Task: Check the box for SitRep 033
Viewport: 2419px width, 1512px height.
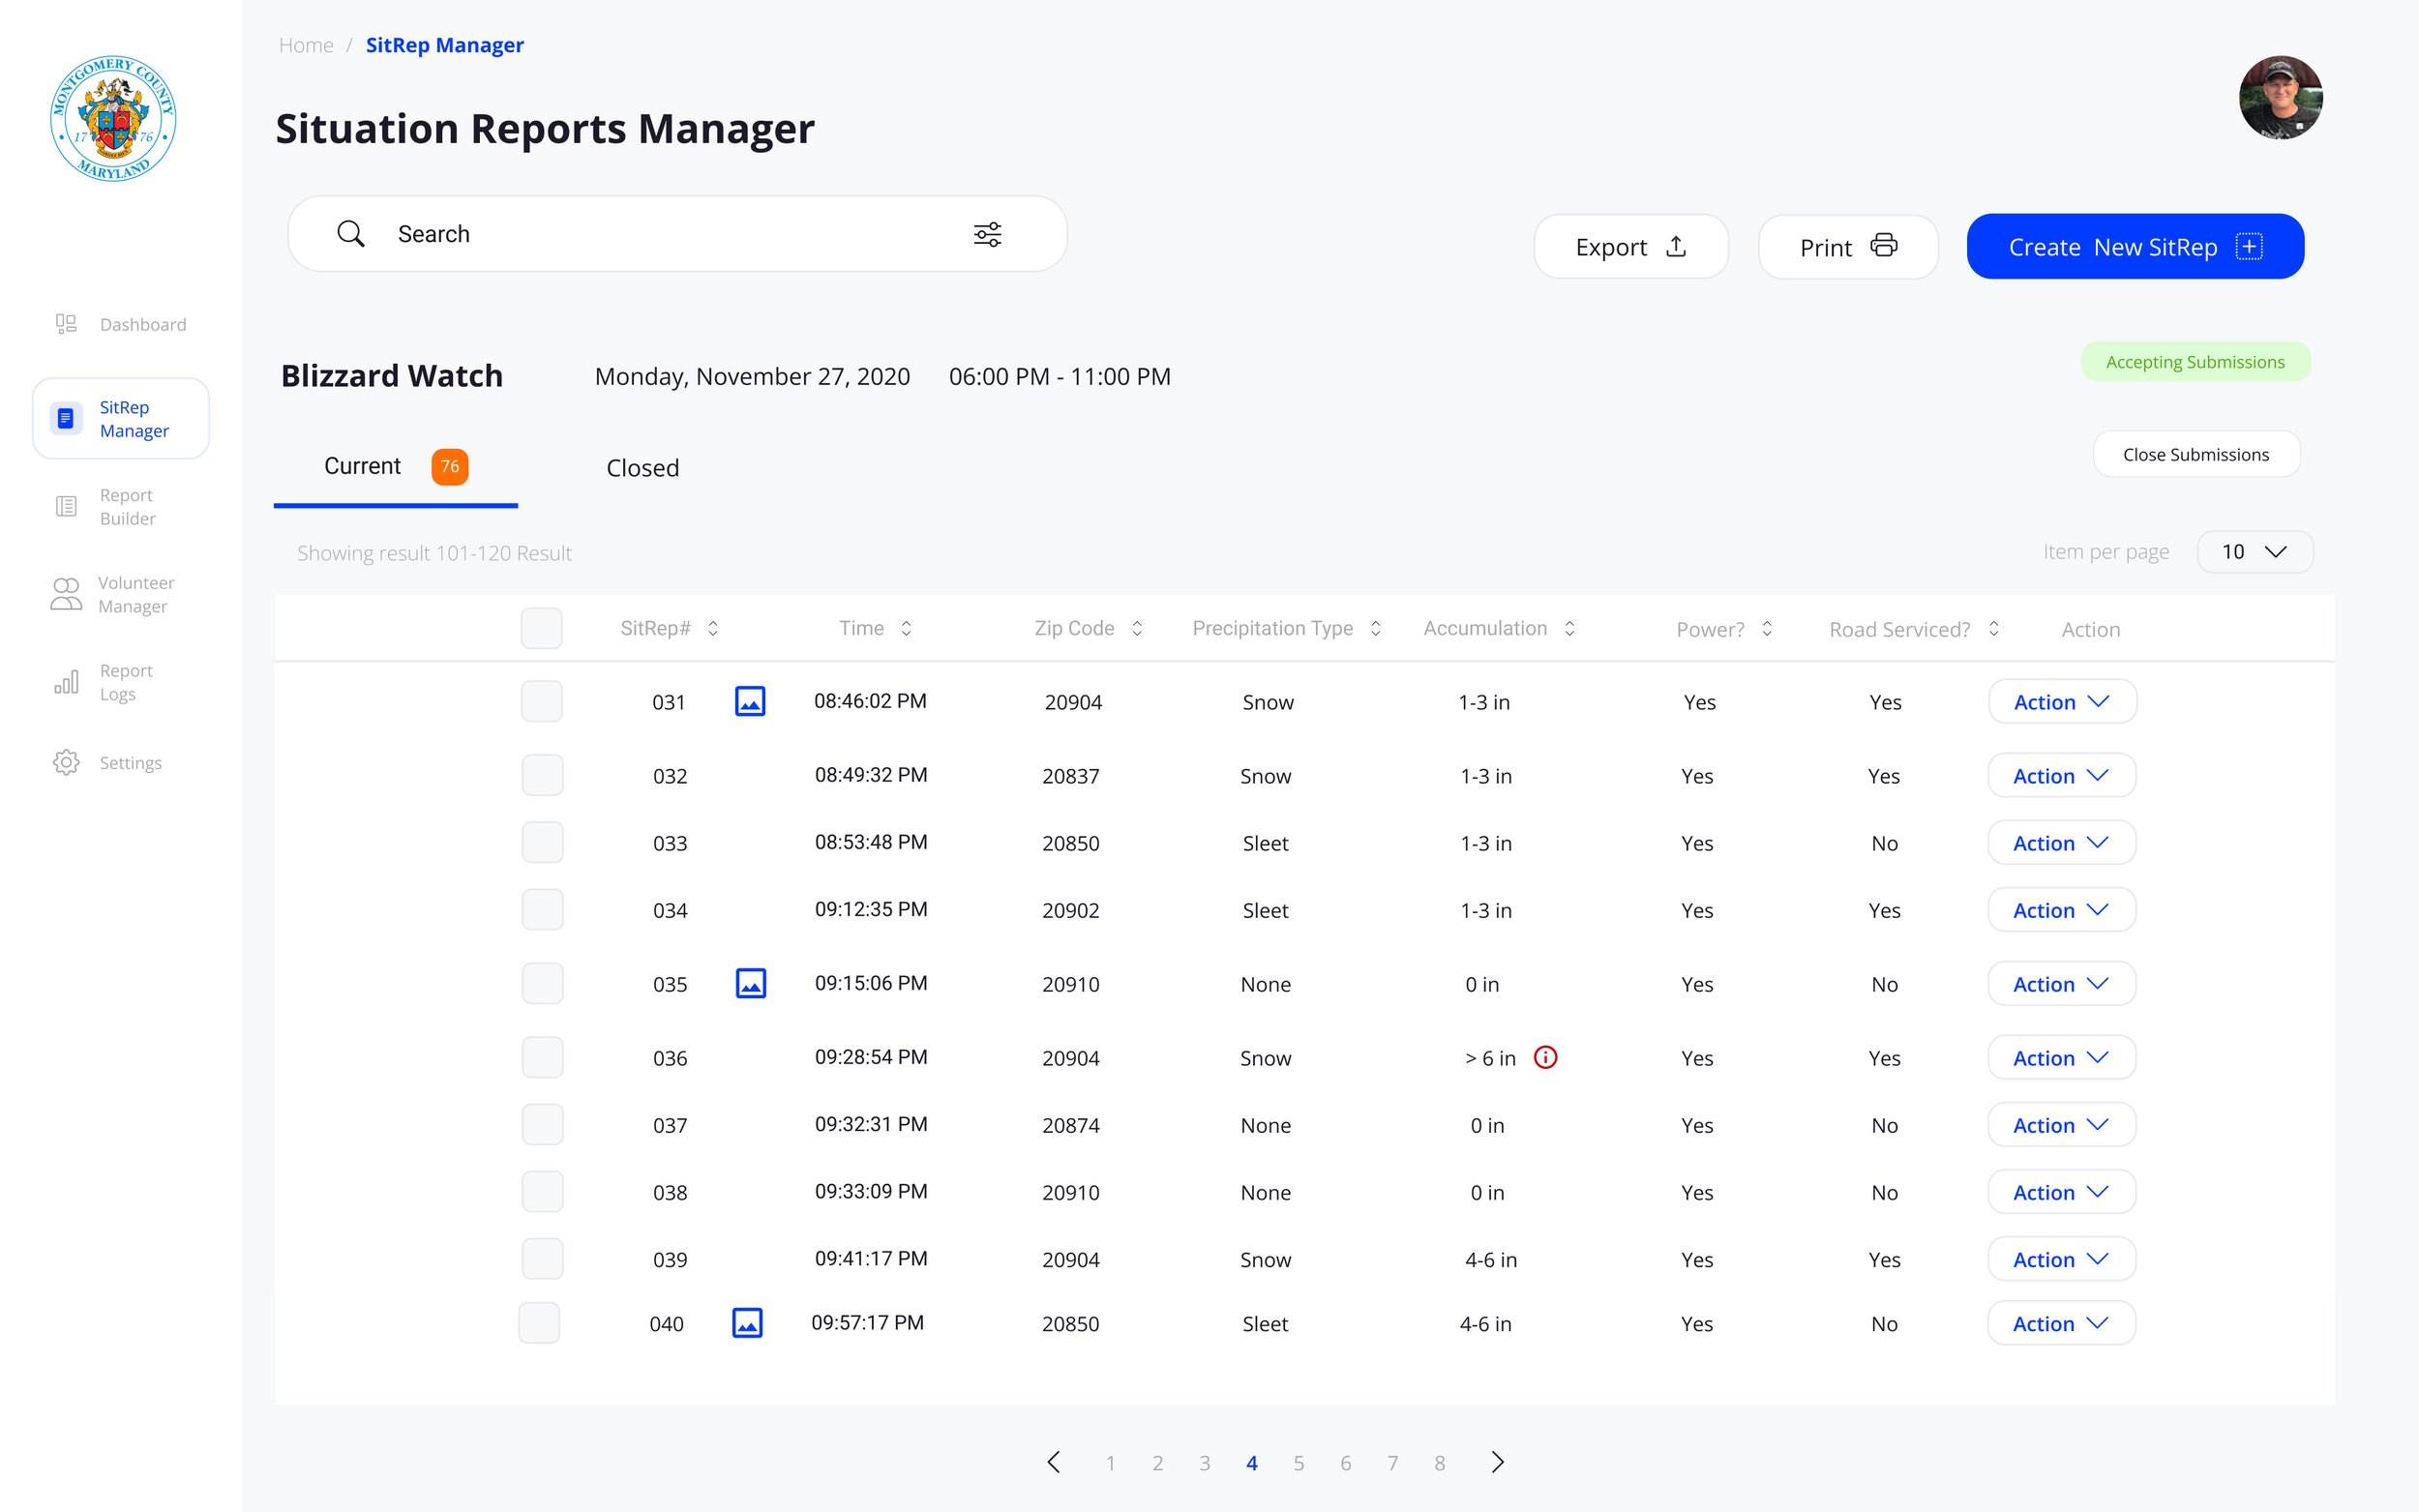Action: point(542,842)
